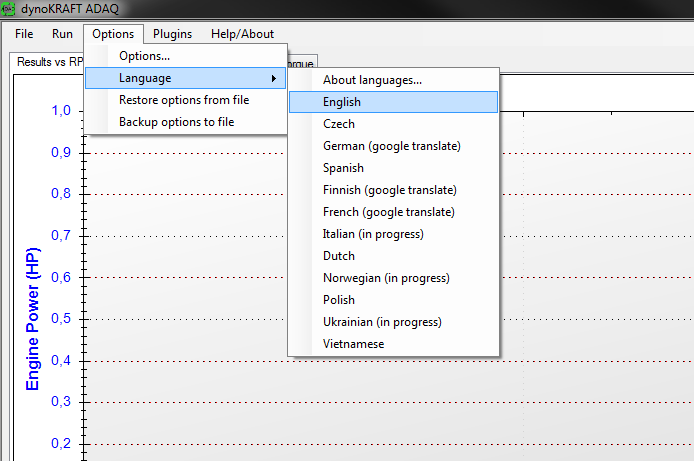Viewport: 694px width, 461px height.
Task: Select Italian (in progress) language
Action: coord(393,234)
